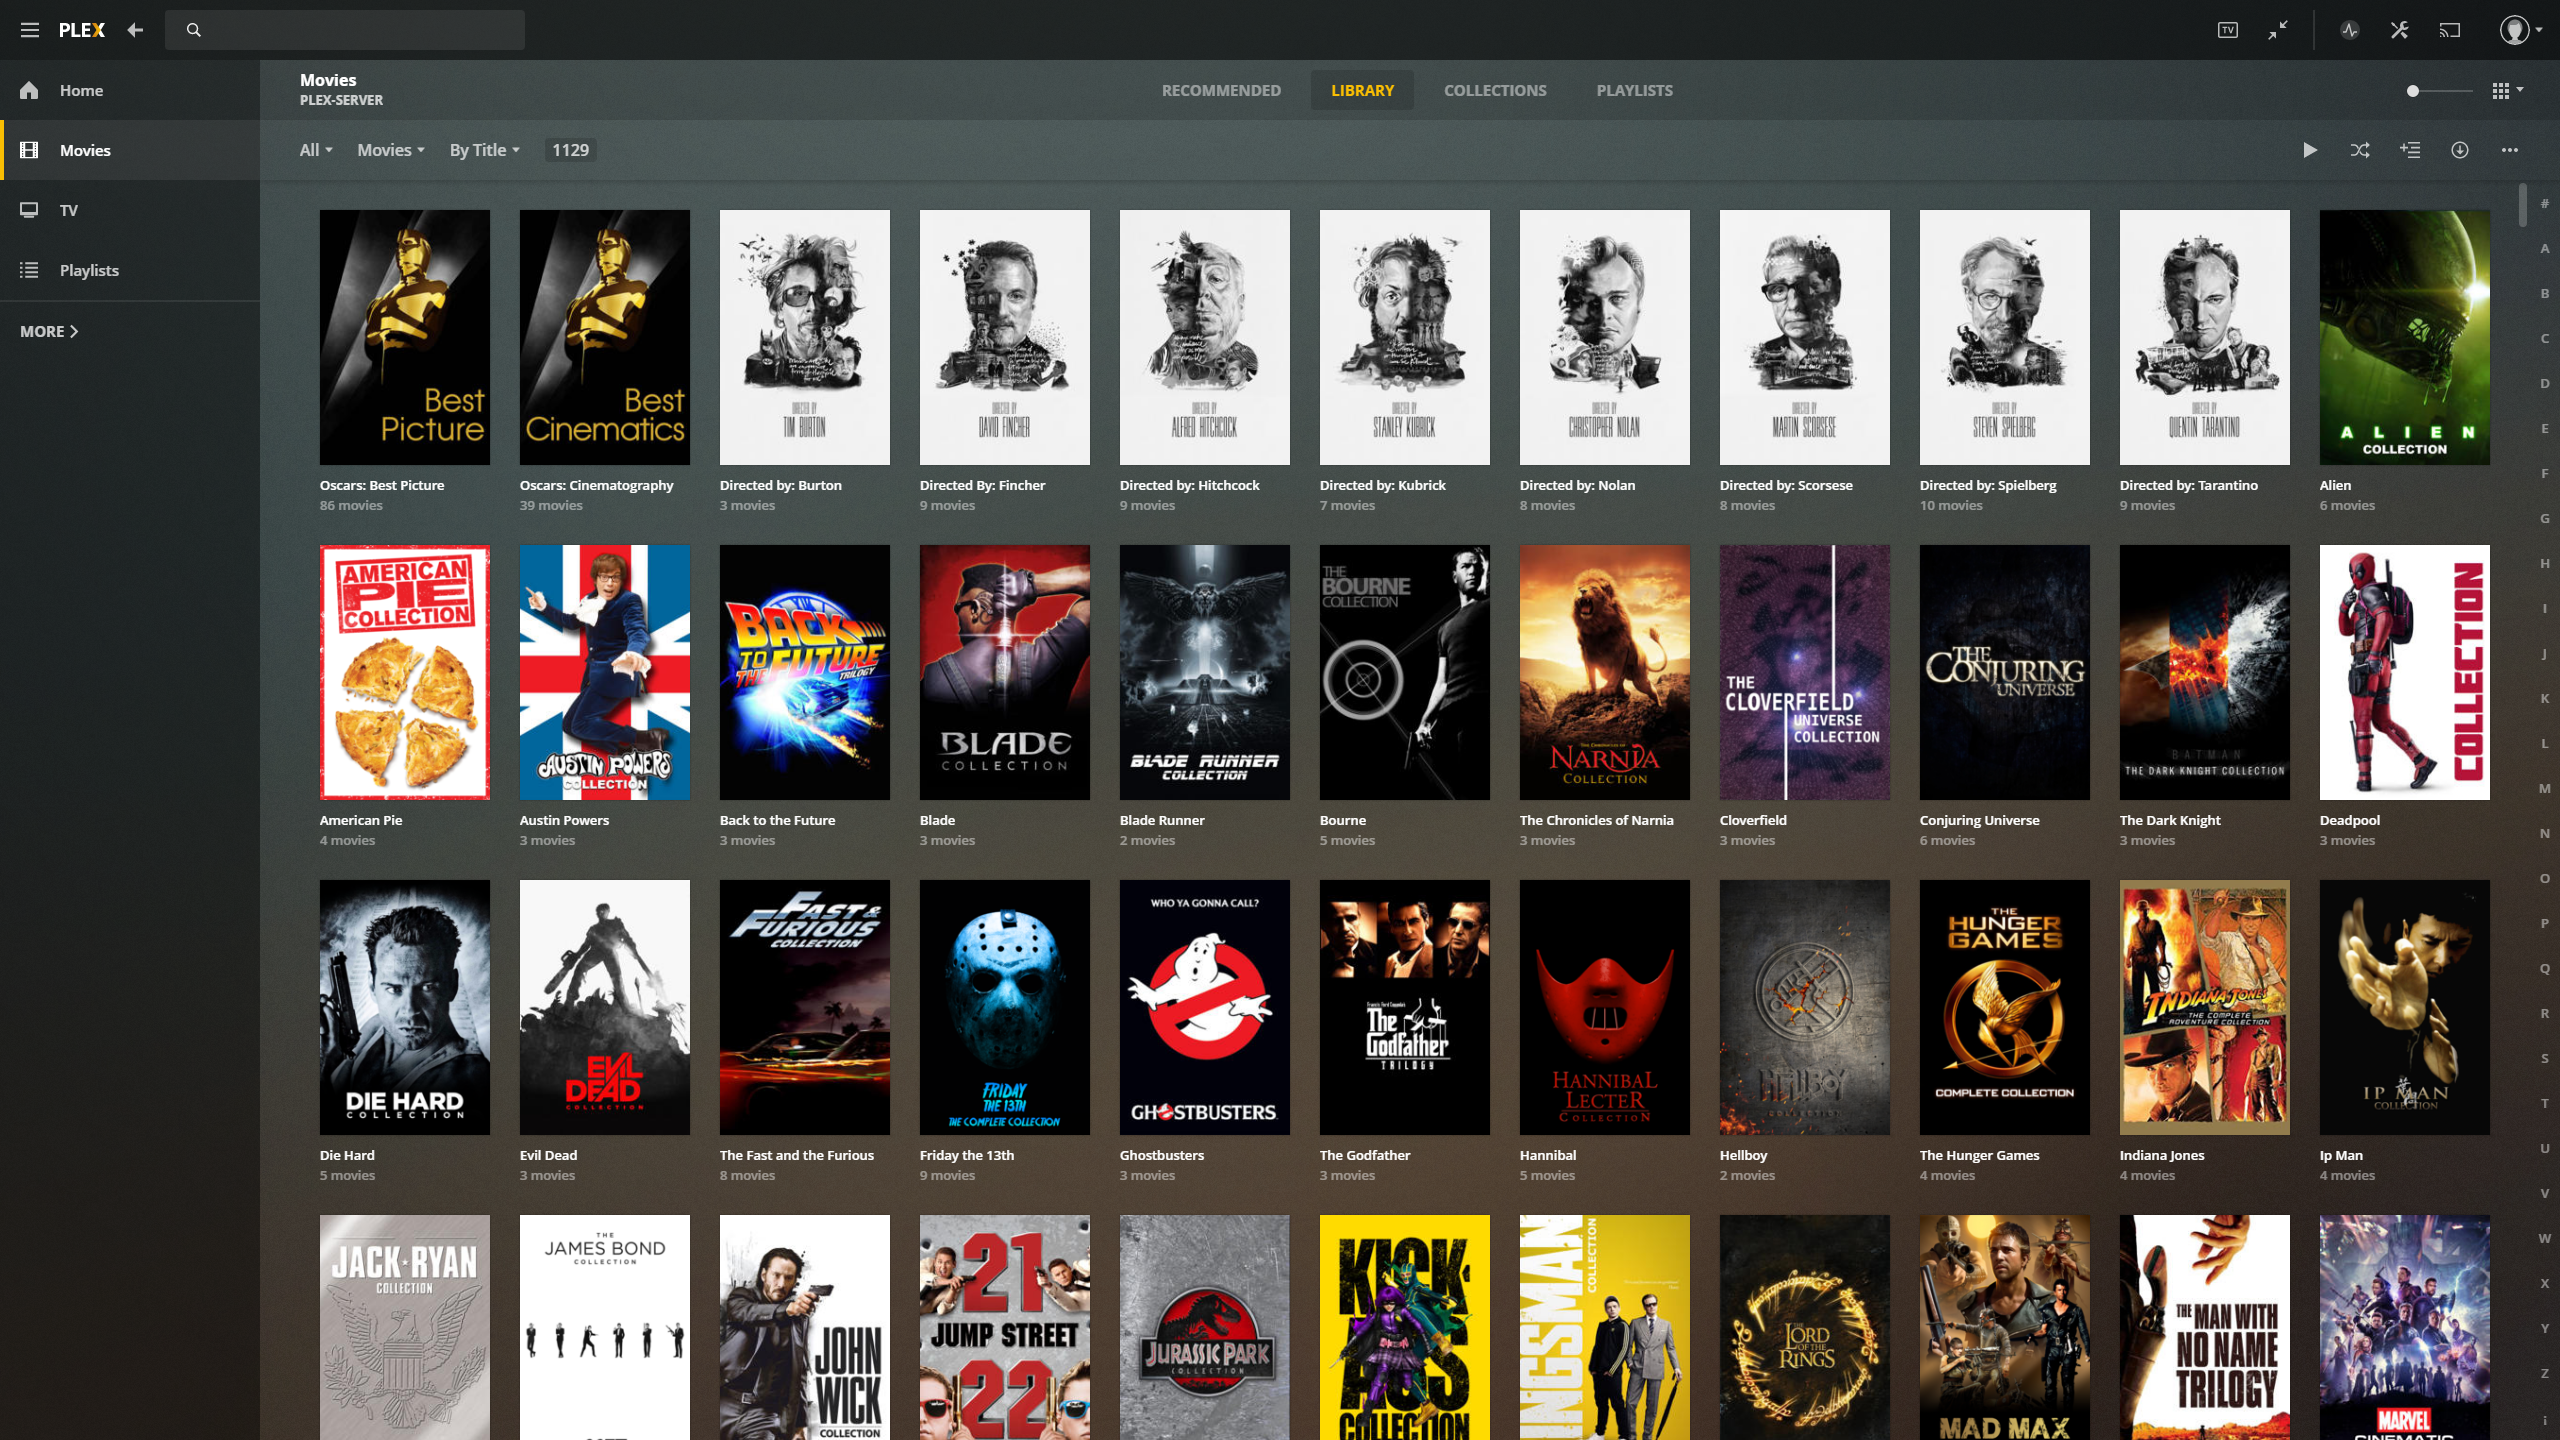Open TV library in the sidebar
This screenshot has height=1440, width=2560.
coord(130,210)
